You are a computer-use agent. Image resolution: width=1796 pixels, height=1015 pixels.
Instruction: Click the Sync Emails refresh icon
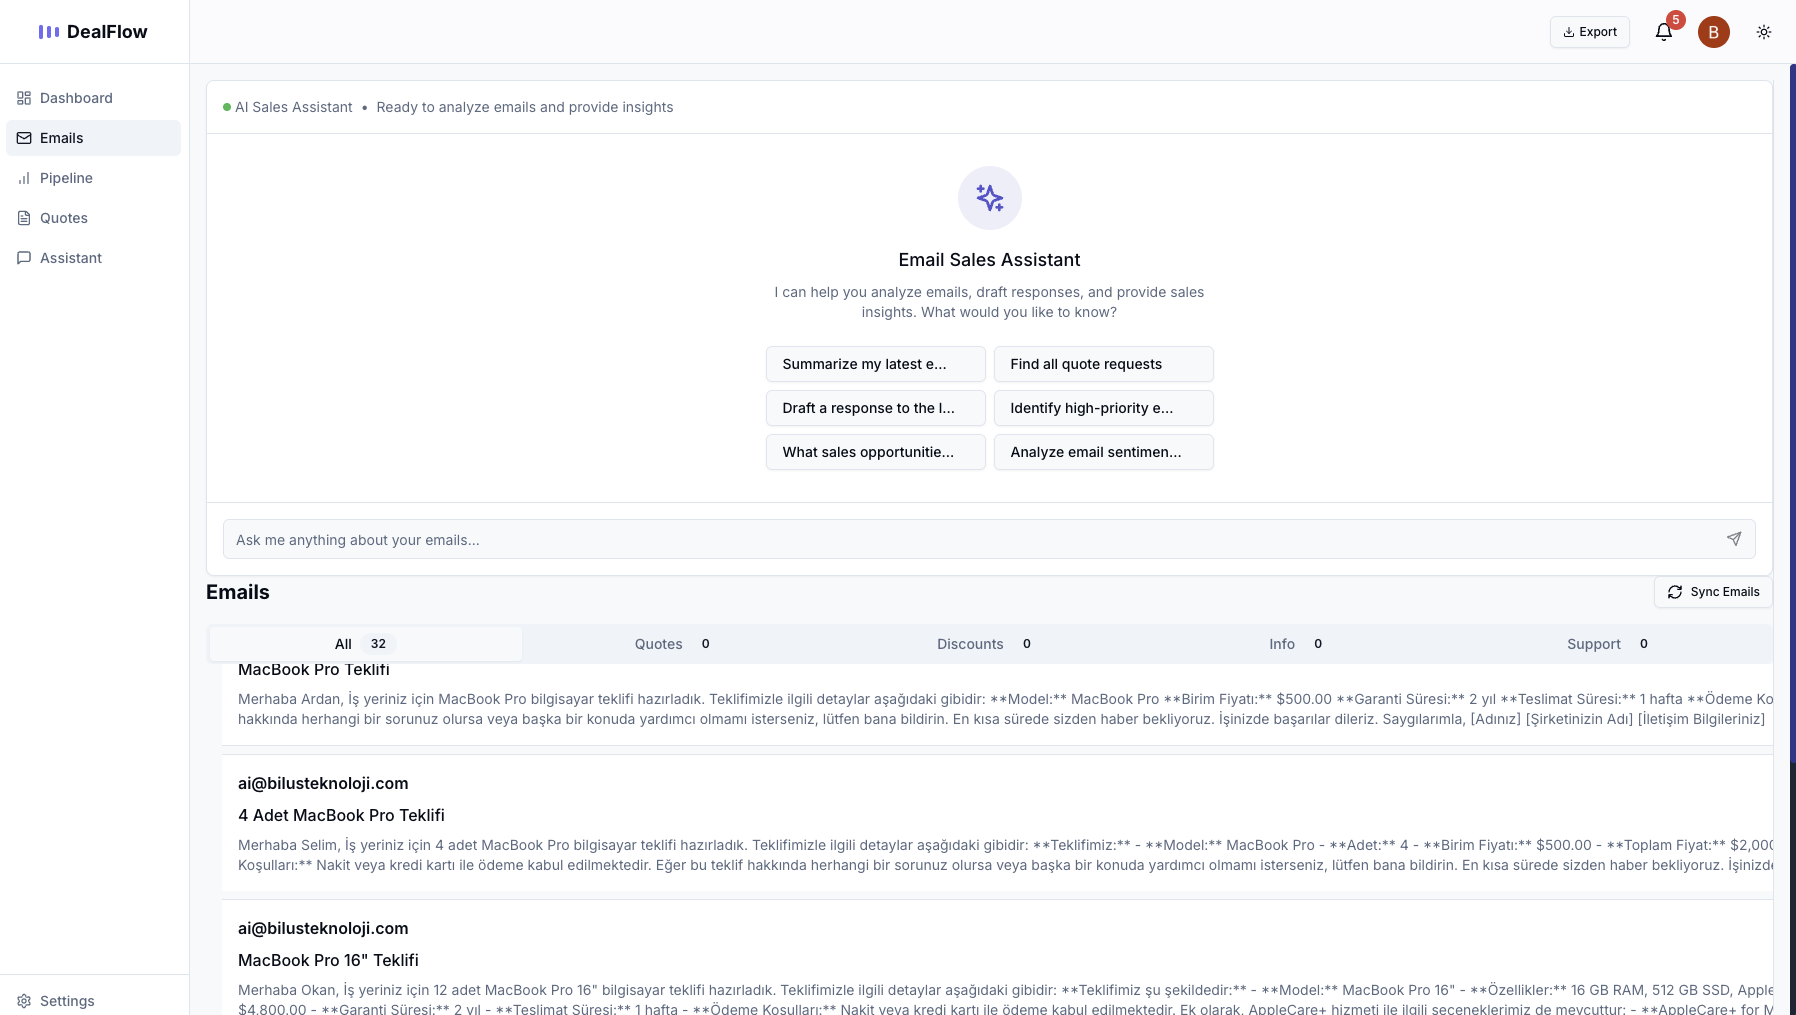point(1674,591)
